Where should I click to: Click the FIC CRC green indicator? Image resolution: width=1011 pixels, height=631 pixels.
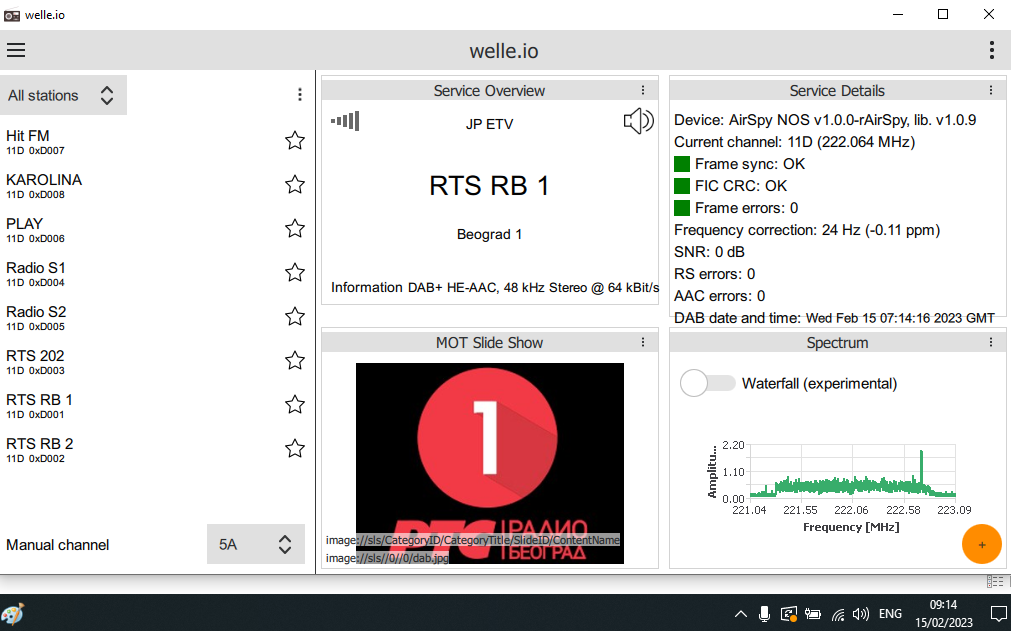pos(682,186)
